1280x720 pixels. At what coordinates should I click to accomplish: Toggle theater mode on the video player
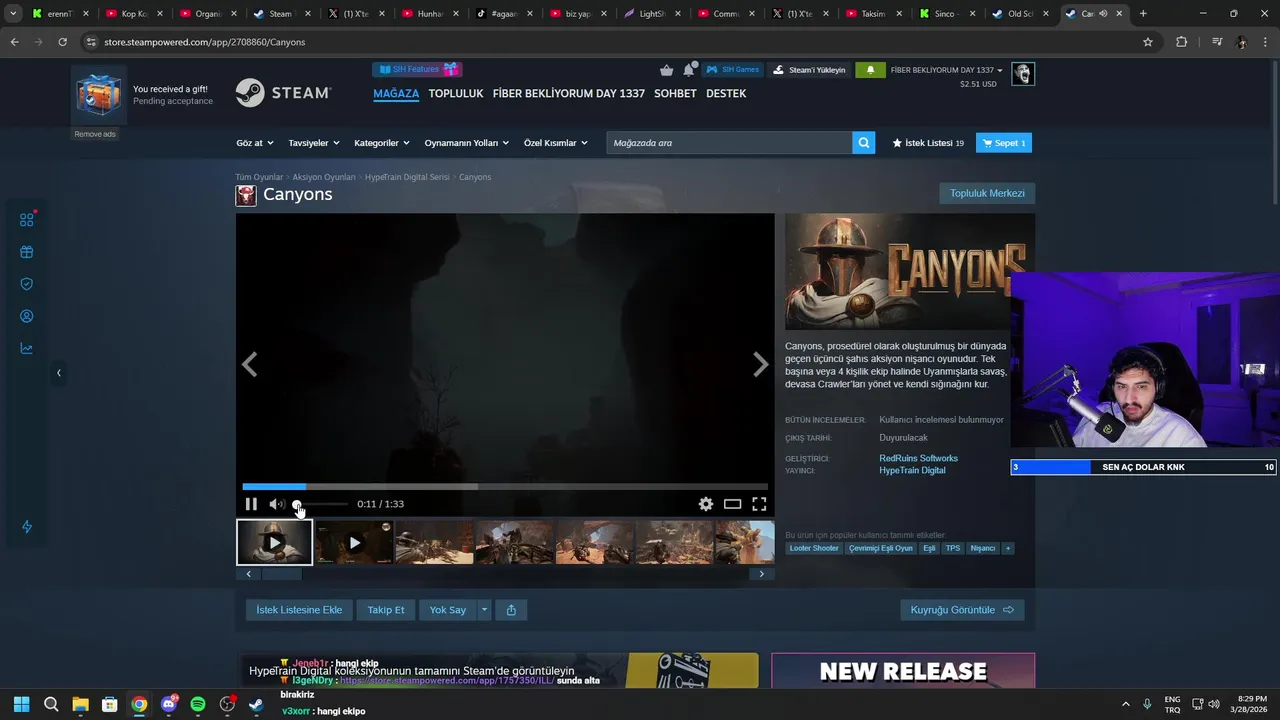point(733,504)
